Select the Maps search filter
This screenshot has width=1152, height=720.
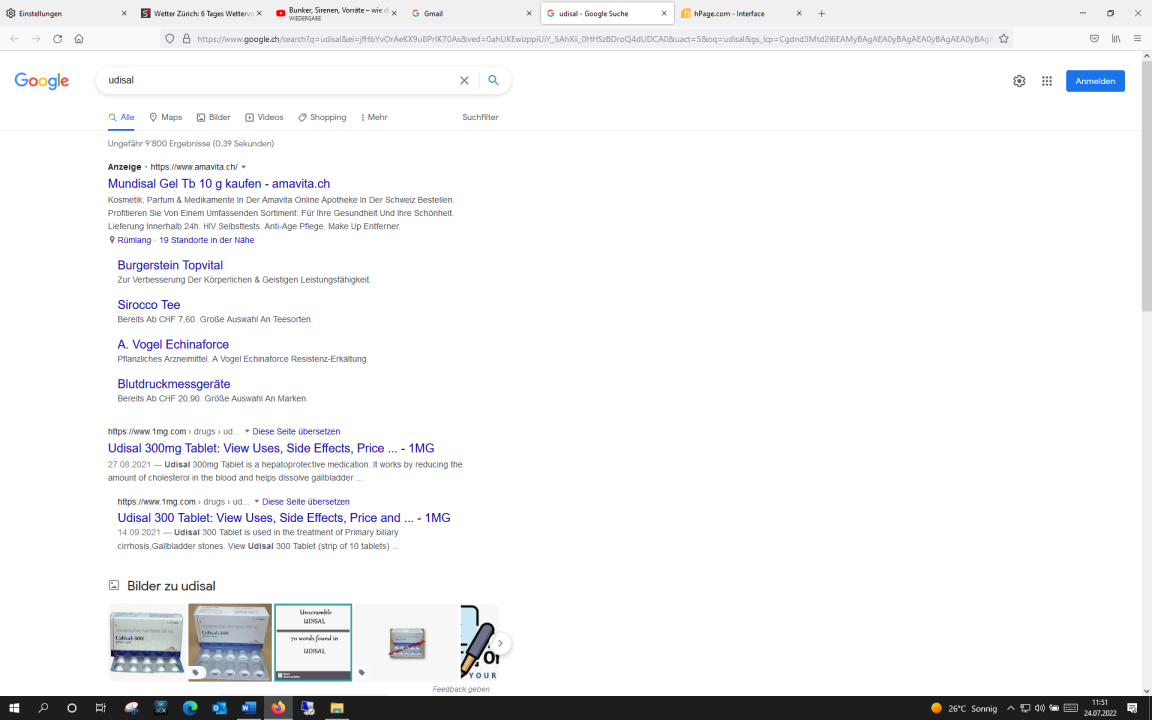165,118
